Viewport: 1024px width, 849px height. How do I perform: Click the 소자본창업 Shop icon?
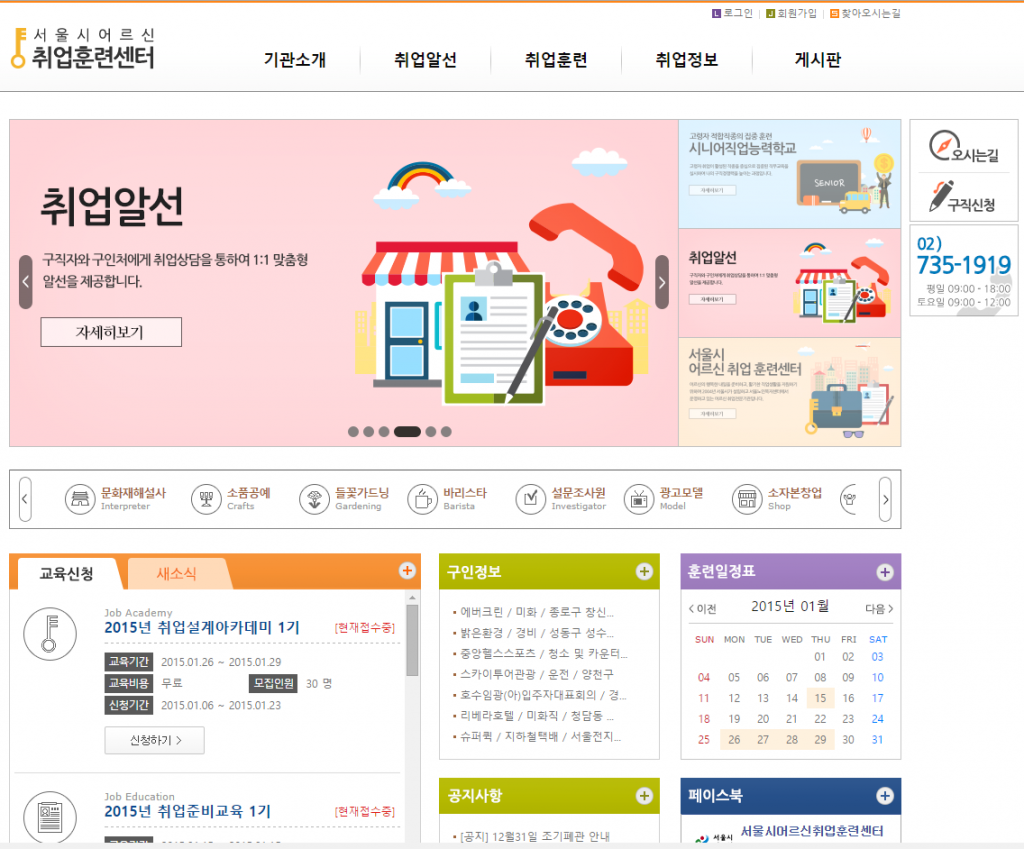coord(746,498)
